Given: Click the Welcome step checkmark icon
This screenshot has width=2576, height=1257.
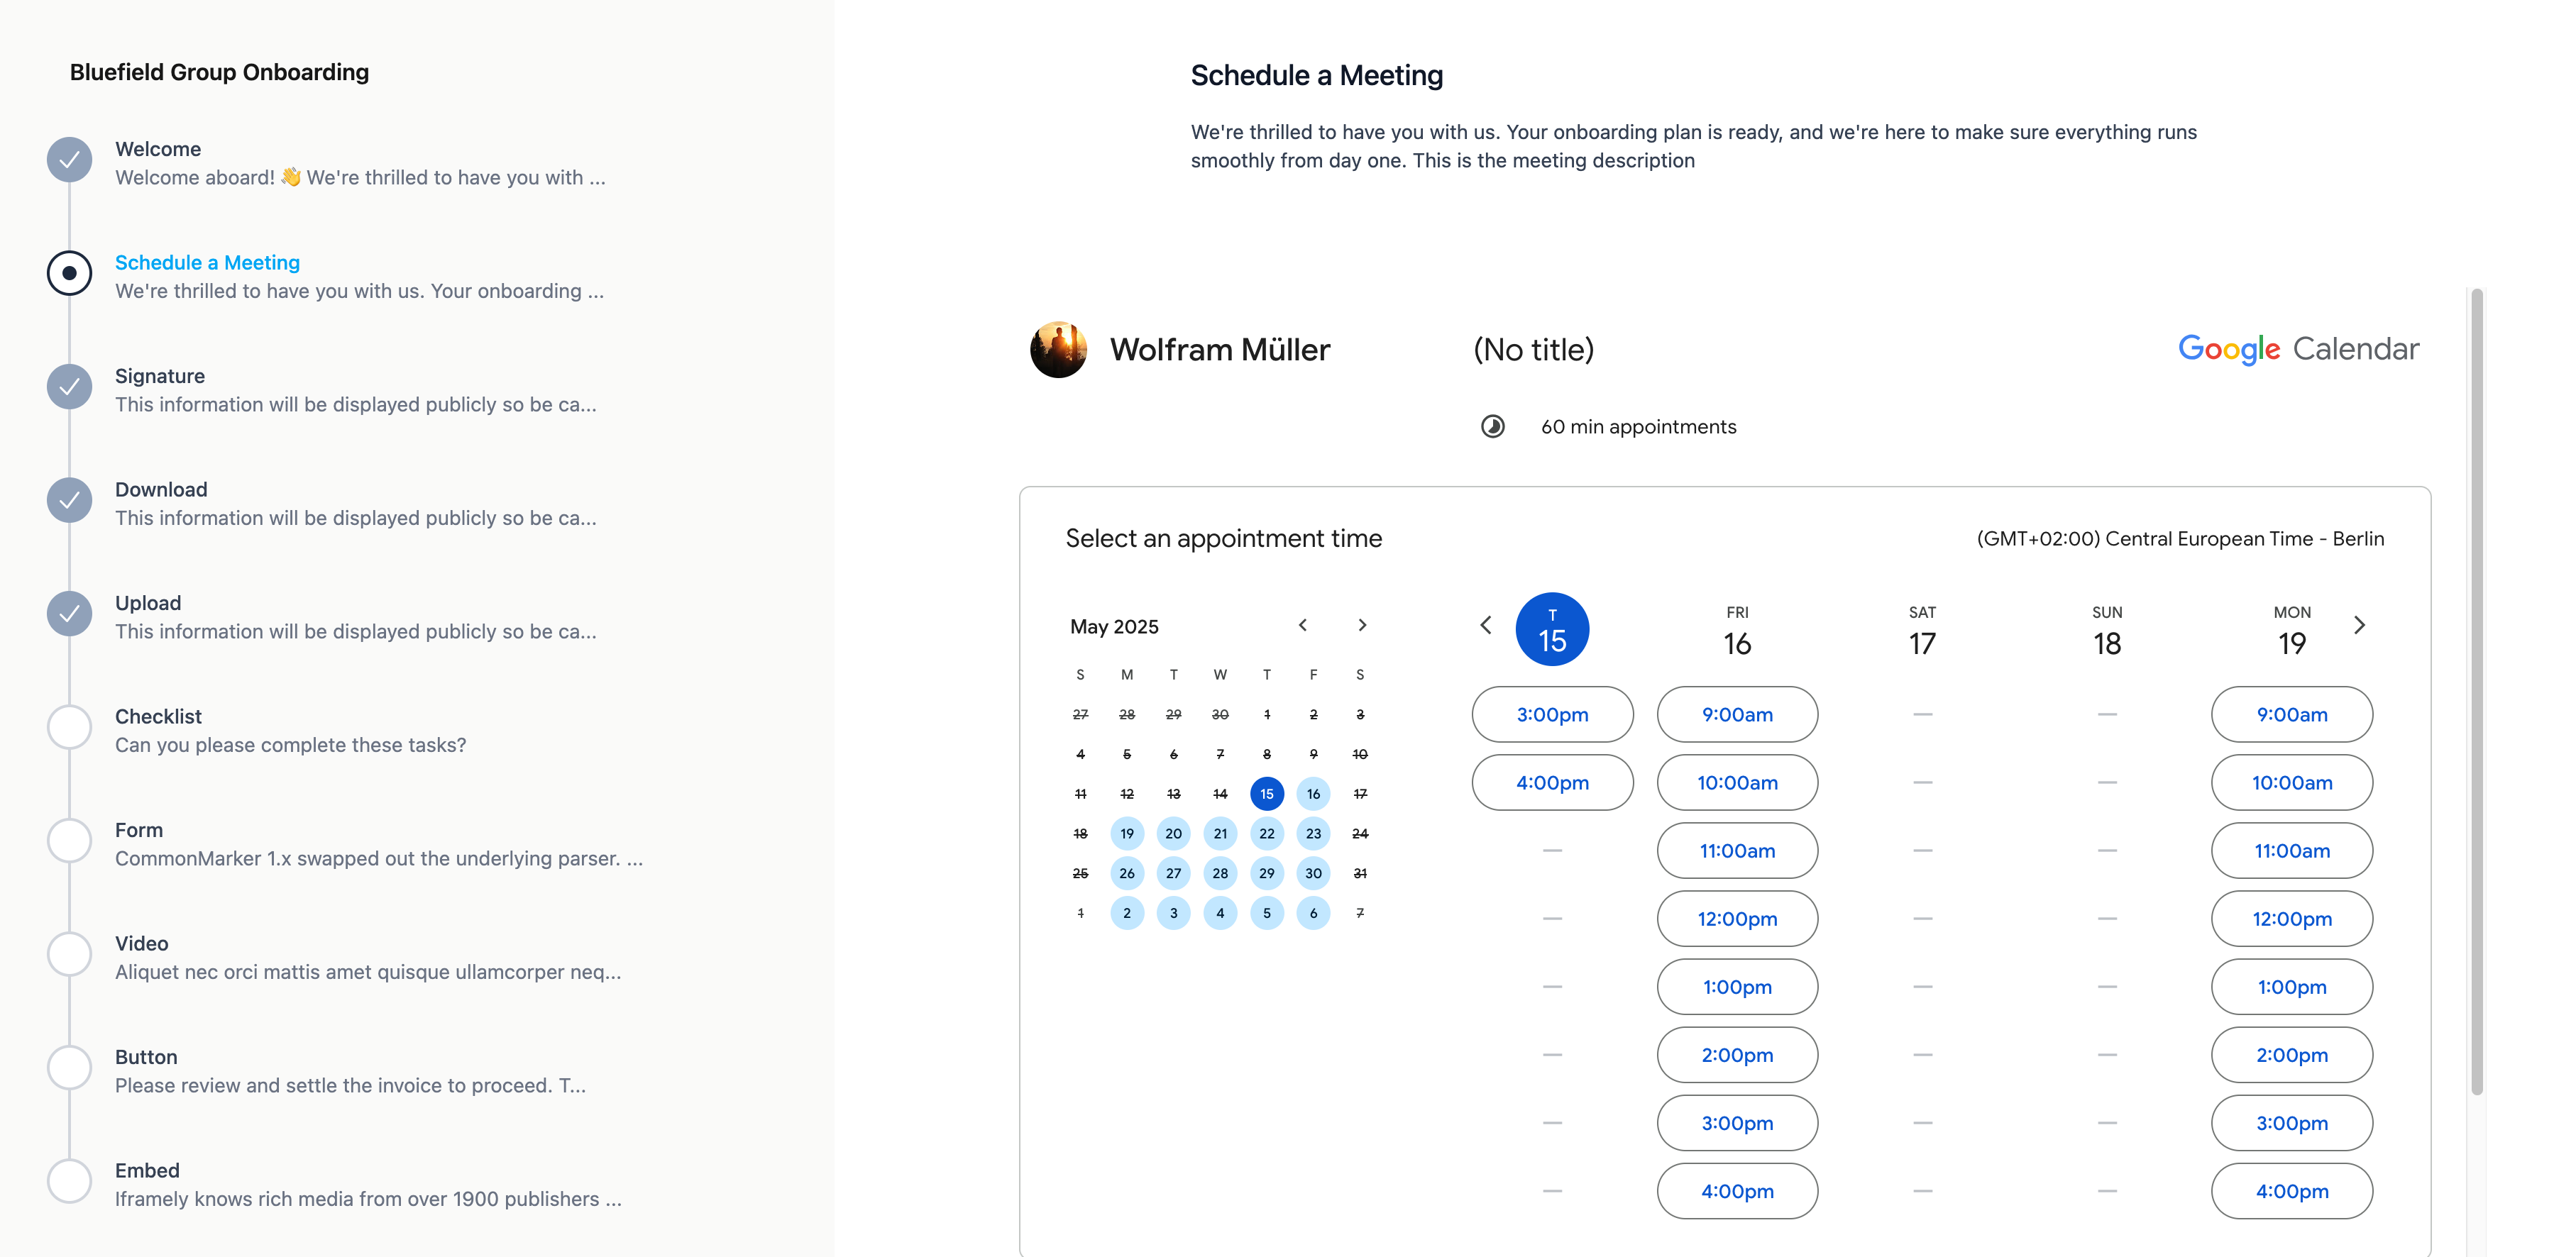Looking at the screenshot, I should pyautogui.click(x=69, y=160).
